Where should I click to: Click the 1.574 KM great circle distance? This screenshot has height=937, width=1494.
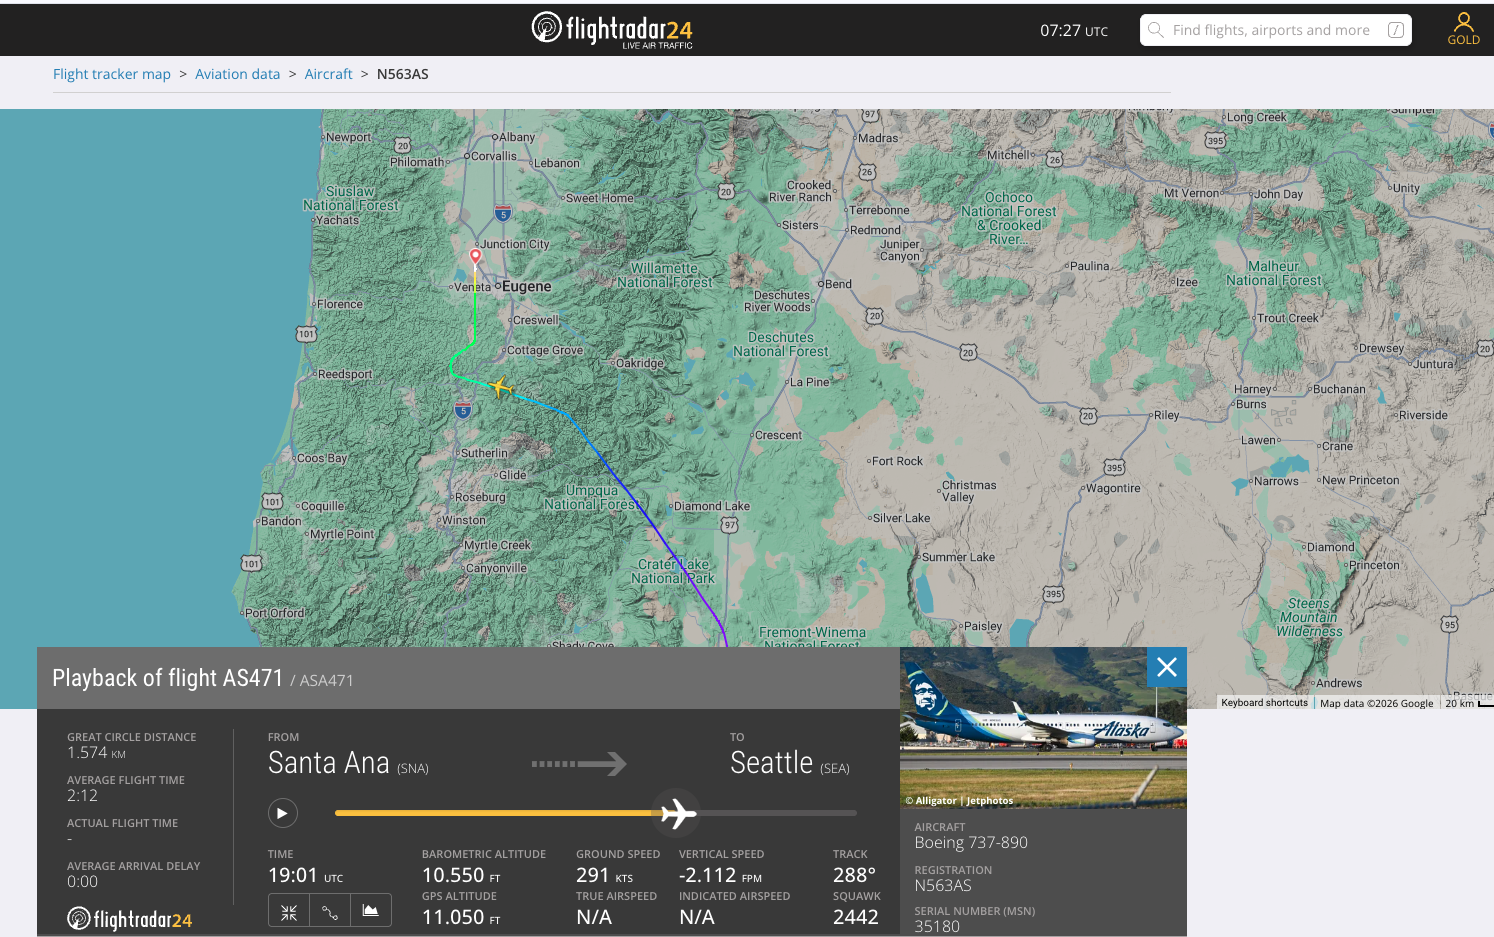pos(96,752)
